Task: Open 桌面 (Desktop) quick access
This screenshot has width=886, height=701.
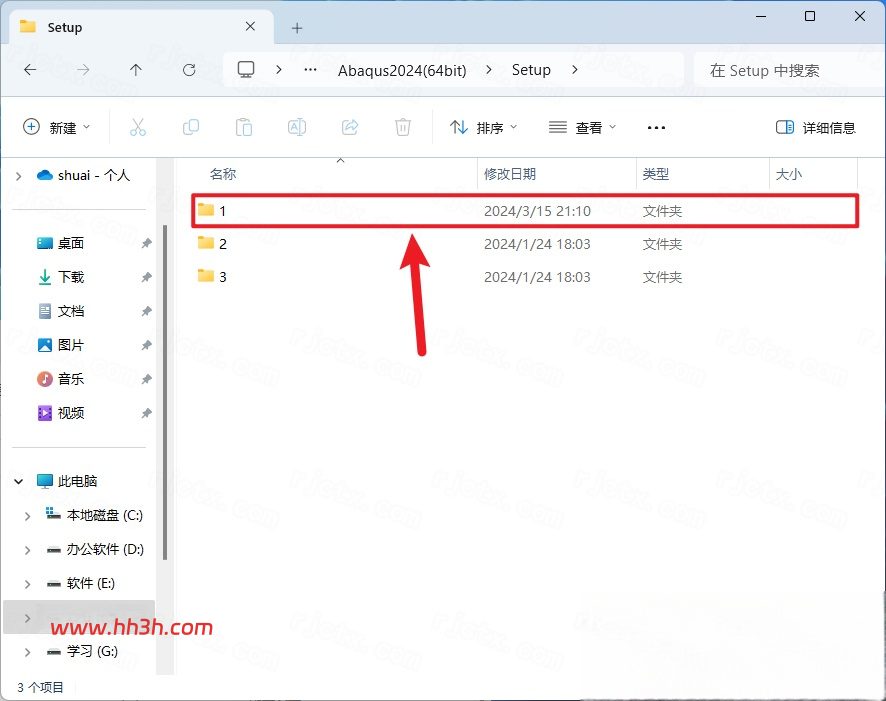Action: point(60,243)
